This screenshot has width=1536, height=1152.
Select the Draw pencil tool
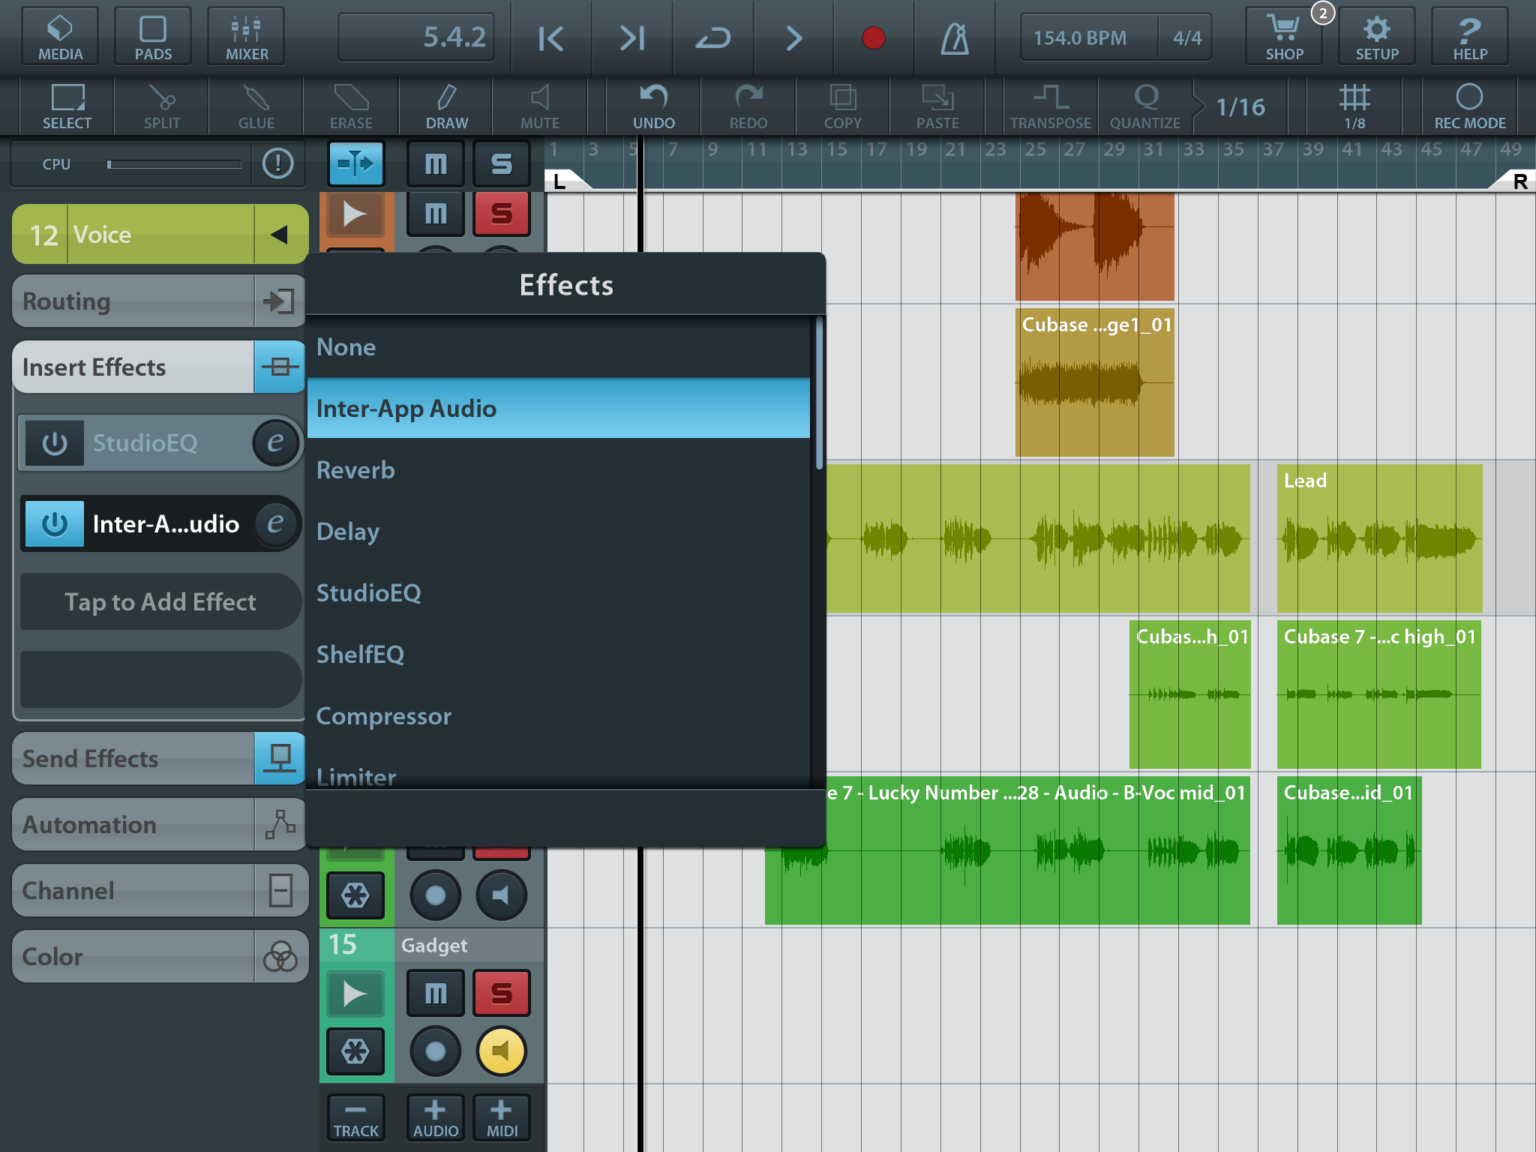pyautogui.click(x=446, y=106)
